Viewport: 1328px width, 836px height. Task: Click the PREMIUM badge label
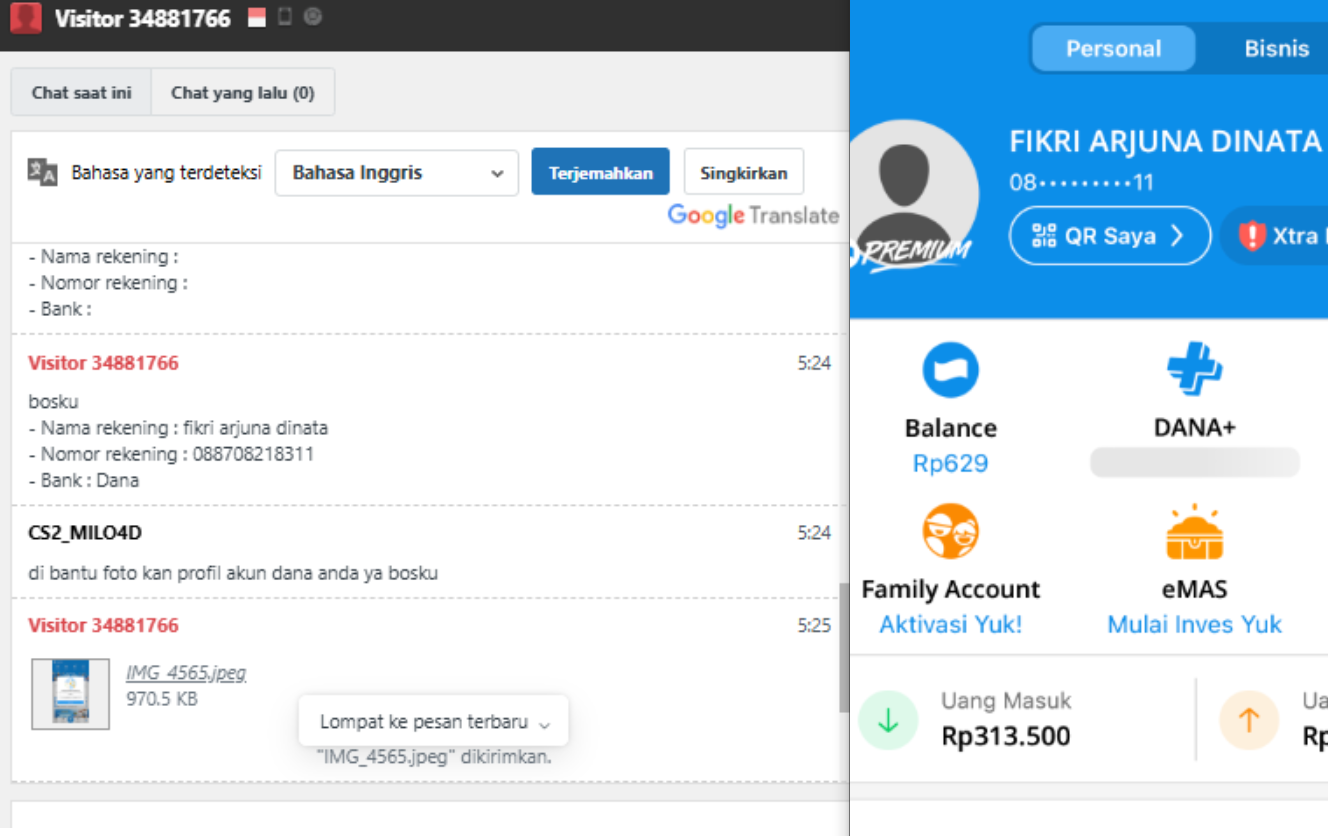[x=913, y=252]
